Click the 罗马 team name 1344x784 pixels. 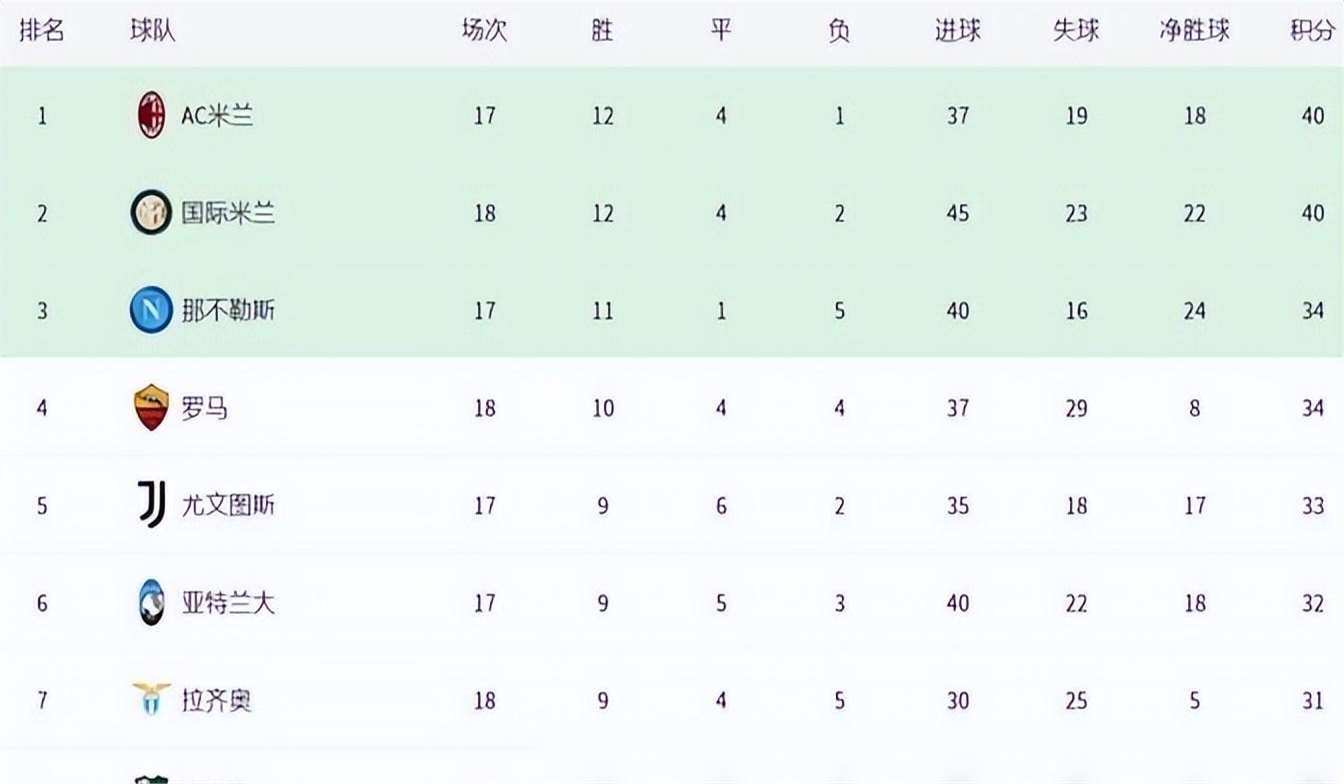[204, 408]
